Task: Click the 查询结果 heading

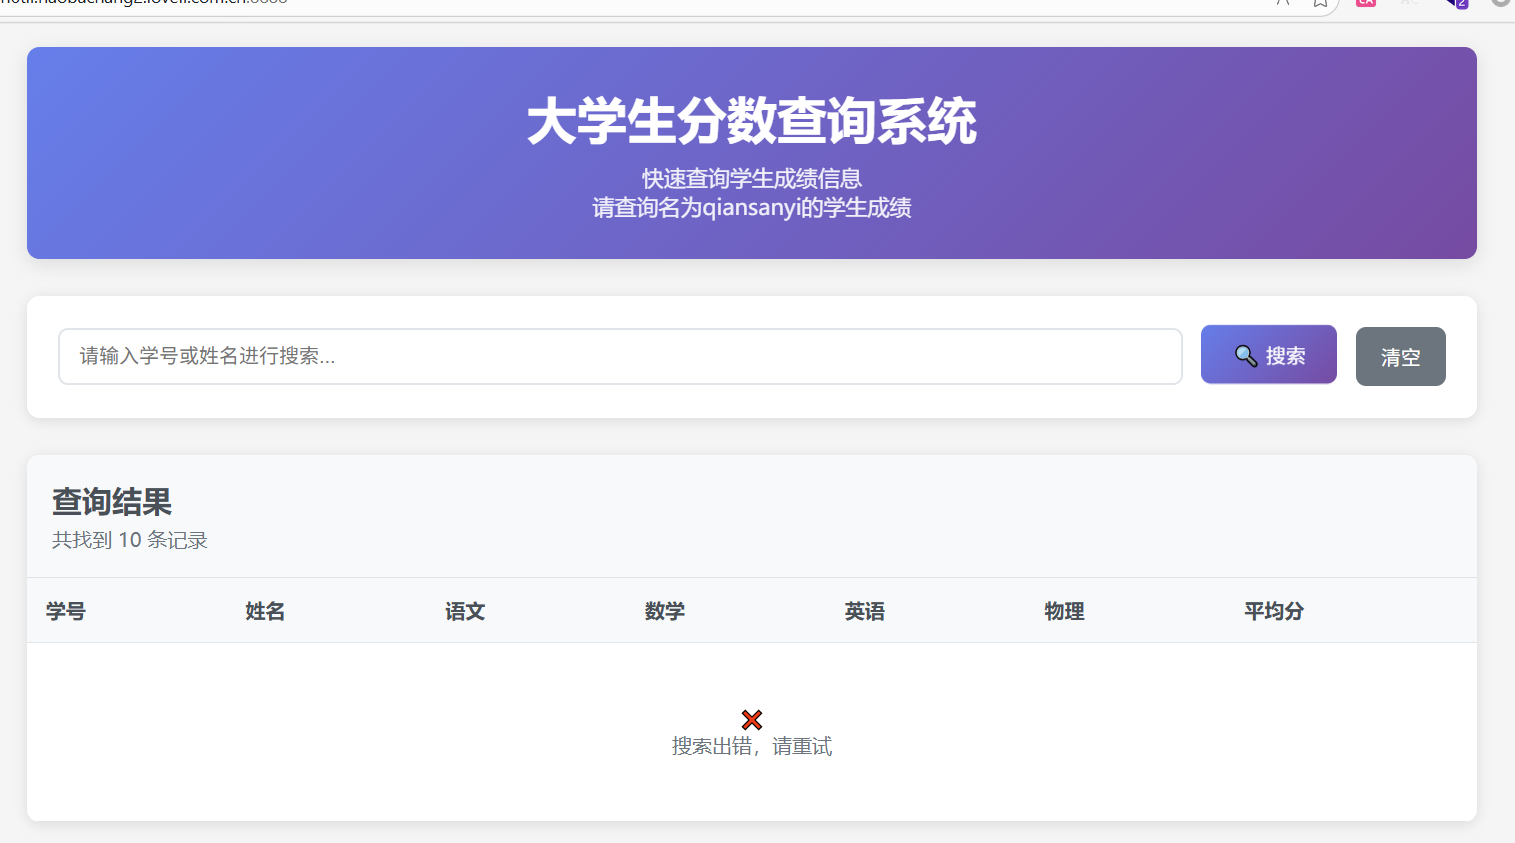Action: point(112,501)
